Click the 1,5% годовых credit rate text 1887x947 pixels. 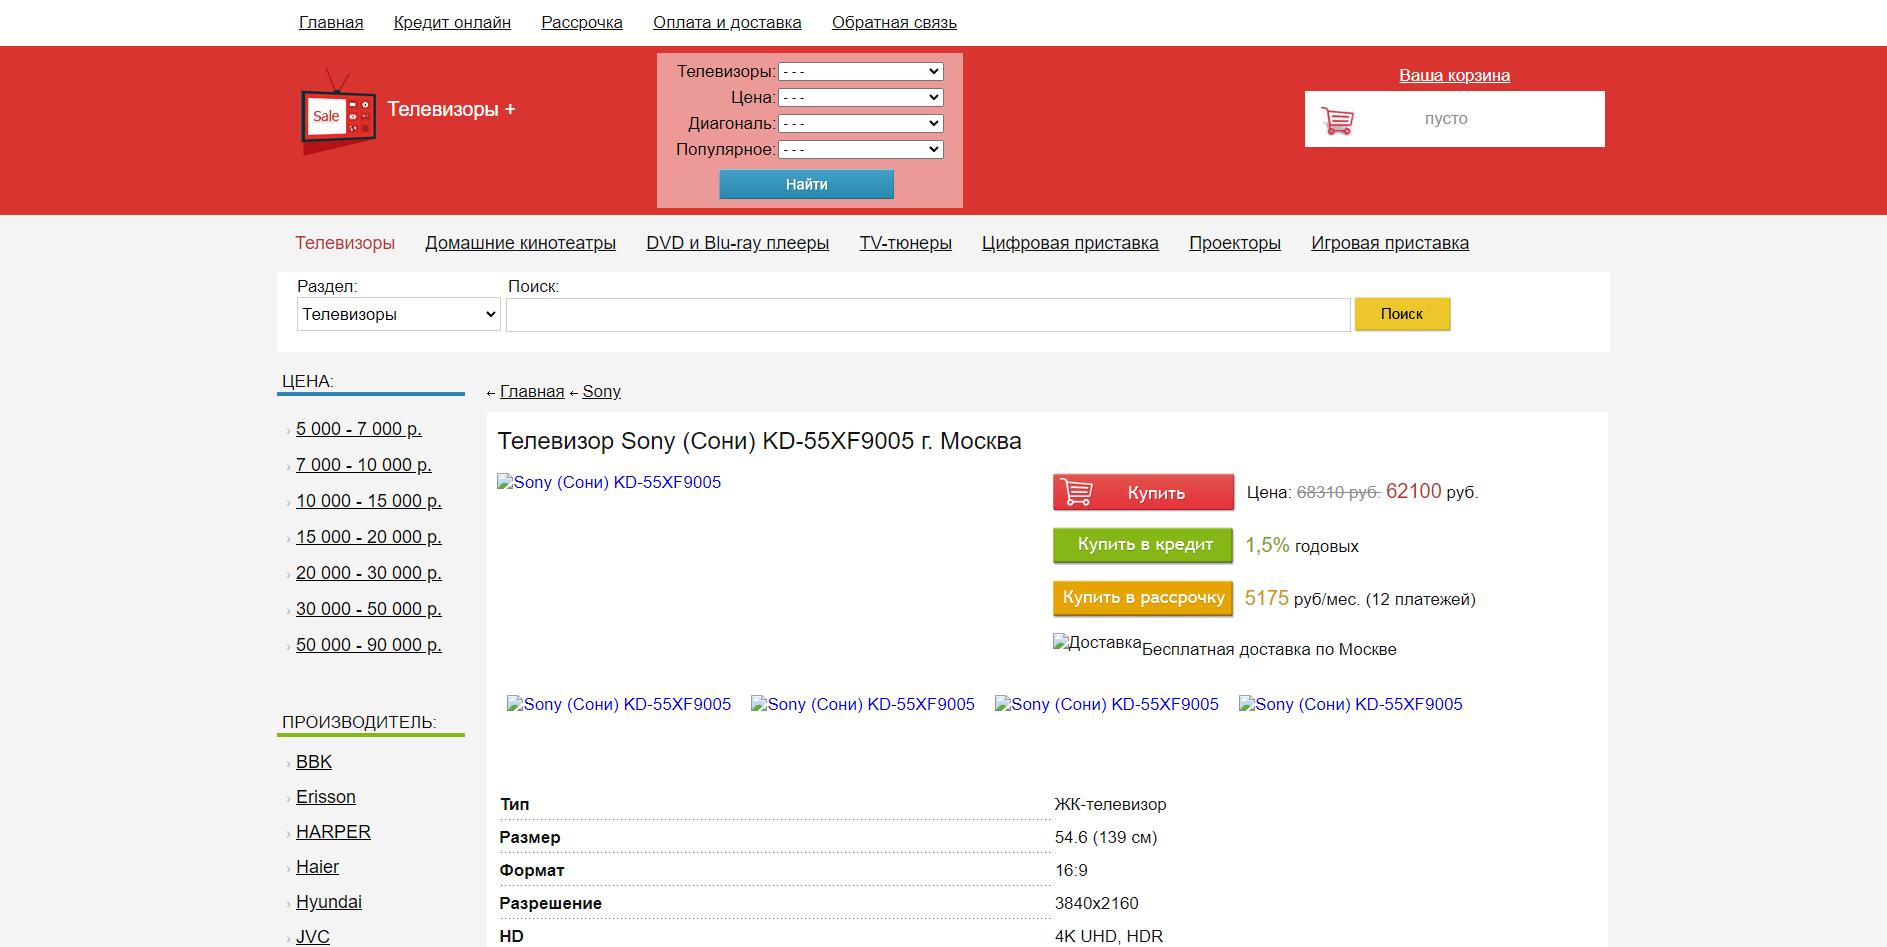click(x=1302, y=545)
